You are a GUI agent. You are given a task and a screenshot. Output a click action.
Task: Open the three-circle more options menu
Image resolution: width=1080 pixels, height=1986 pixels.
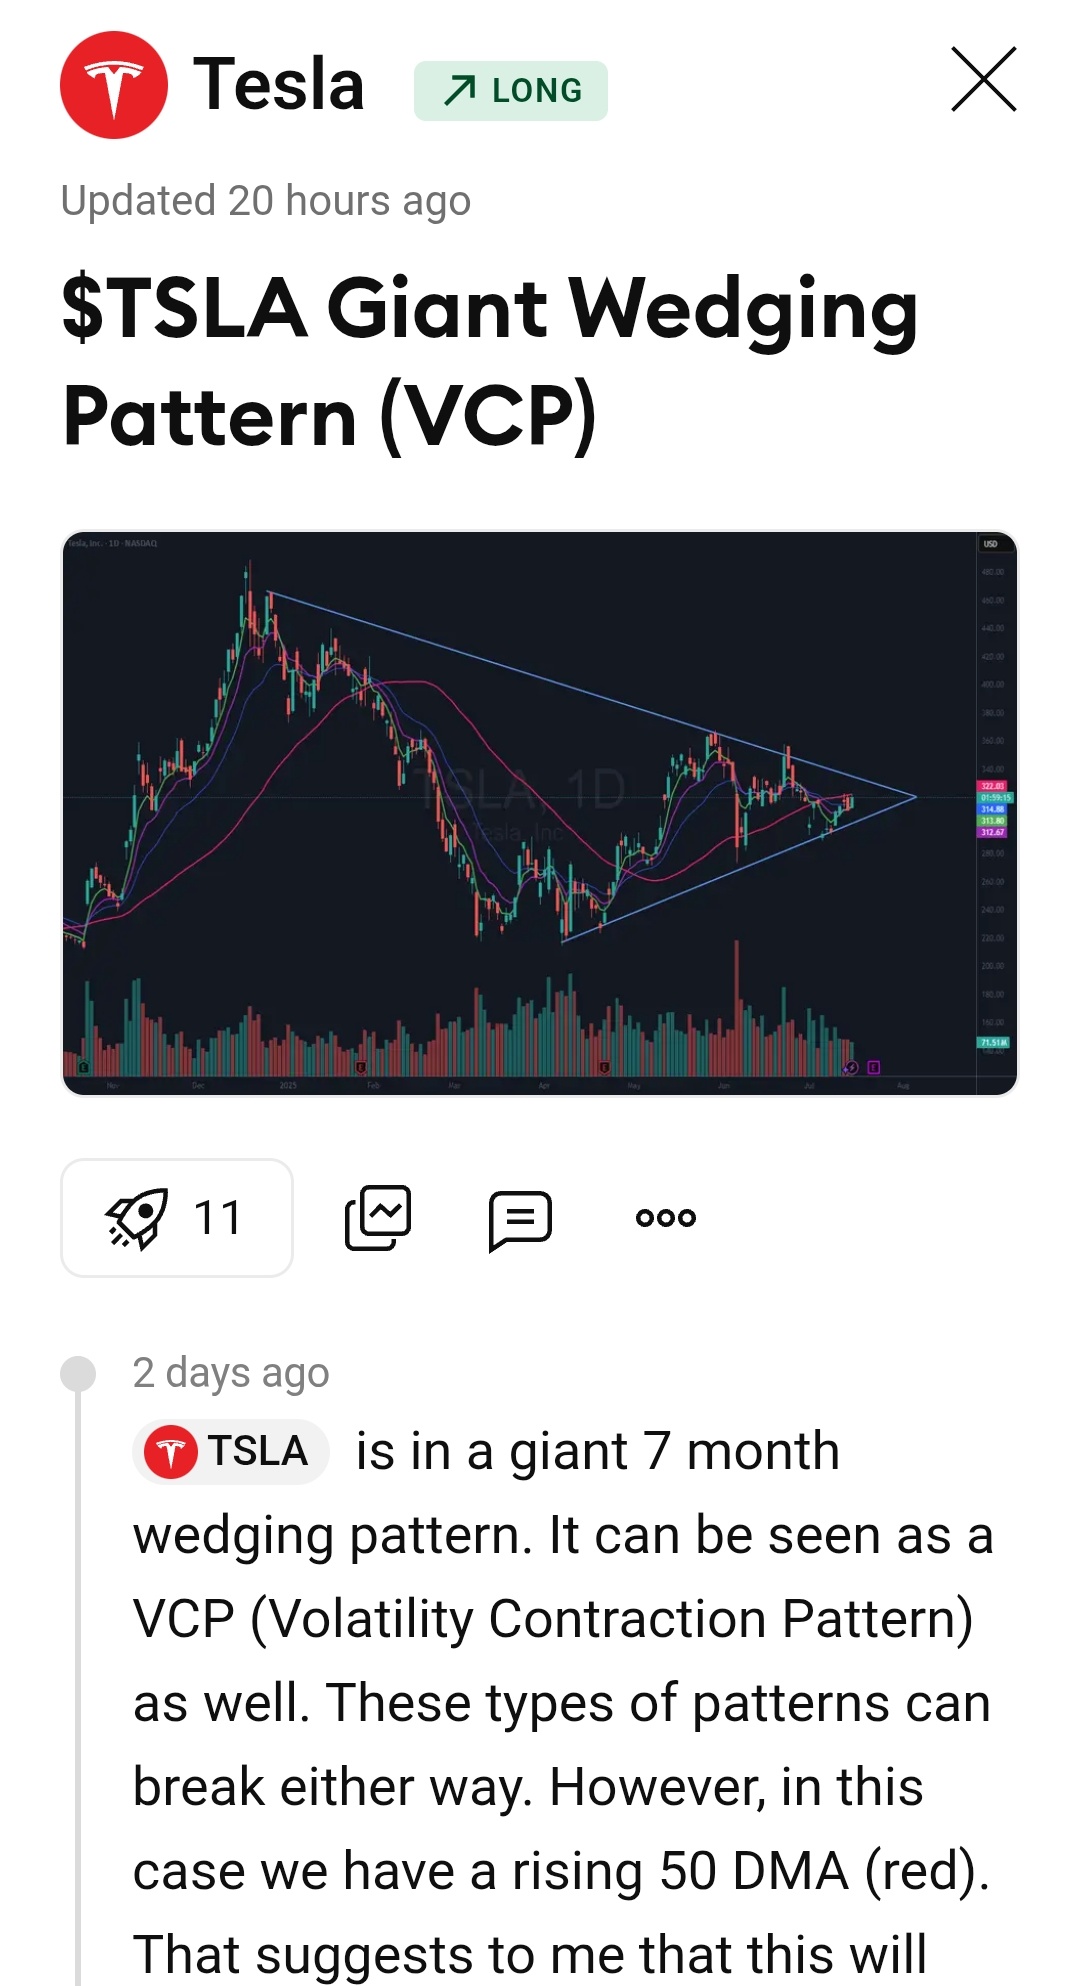click(666, 1218)
